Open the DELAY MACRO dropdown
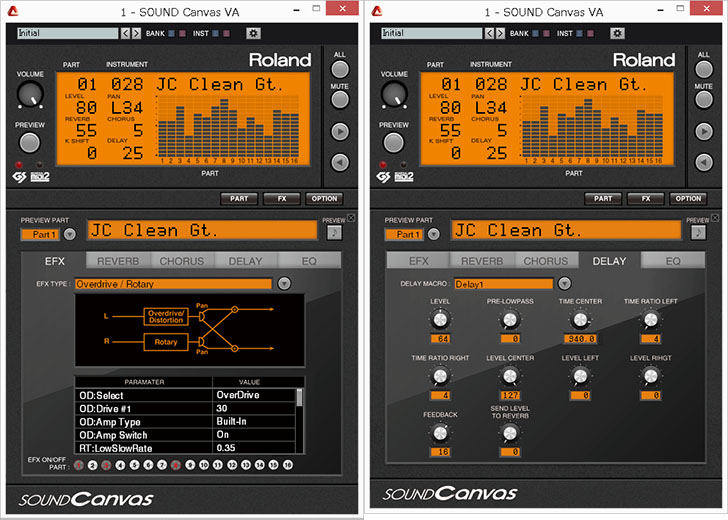Image resolution: width=728 pixels, height=520 pixels. 564,283
